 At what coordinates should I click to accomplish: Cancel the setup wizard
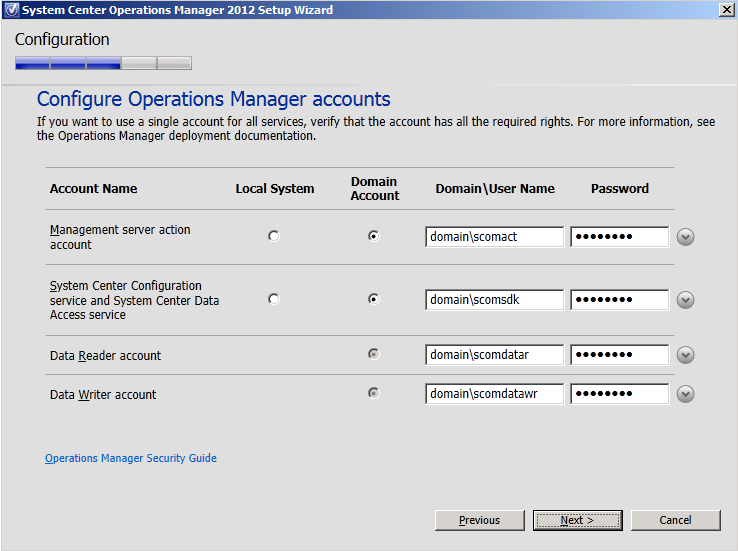click(x=675, y=520)
